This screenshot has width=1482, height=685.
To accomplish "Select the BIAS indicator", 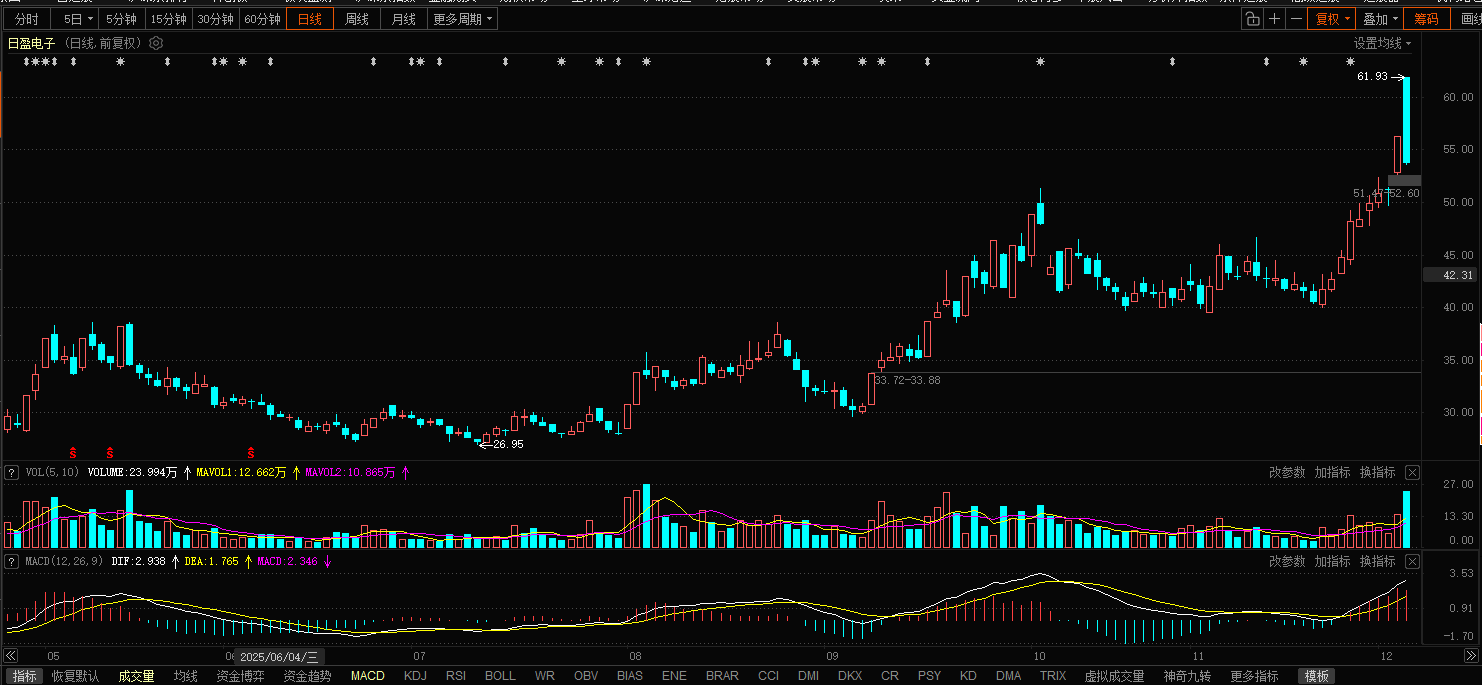I will point(630,677).
